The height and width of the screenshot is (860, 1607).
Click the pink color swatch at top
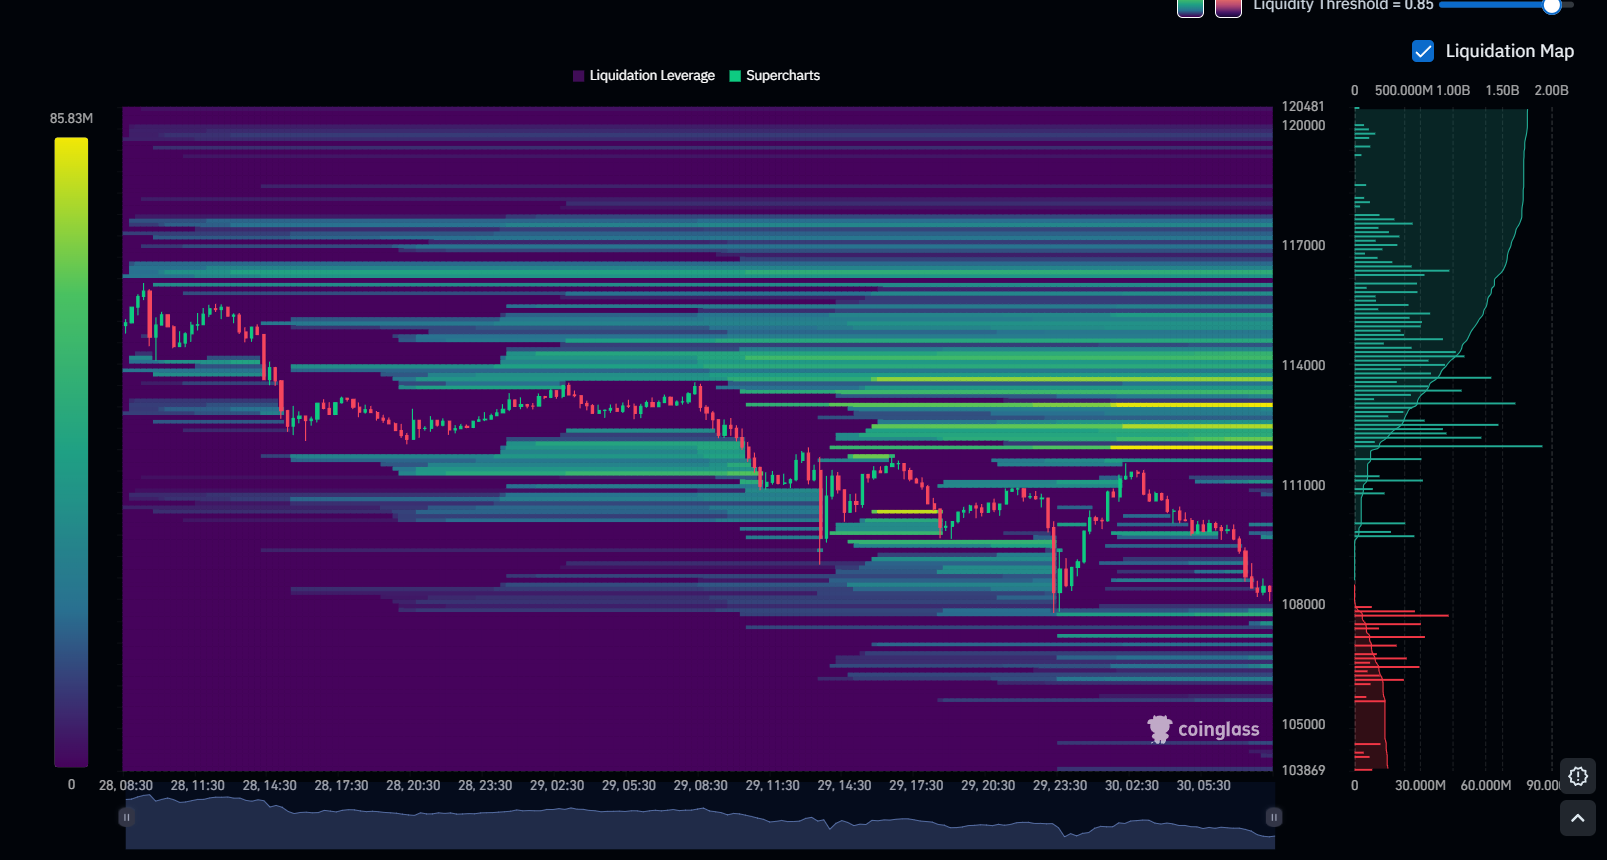click(1228, 8)
